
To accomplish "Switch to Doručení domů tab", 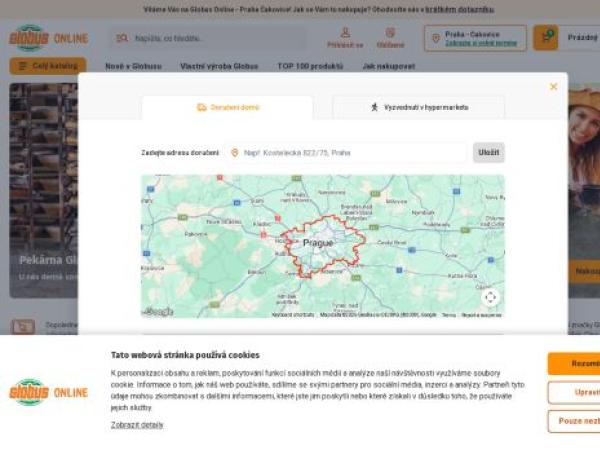I will click(x=227, y=107).
